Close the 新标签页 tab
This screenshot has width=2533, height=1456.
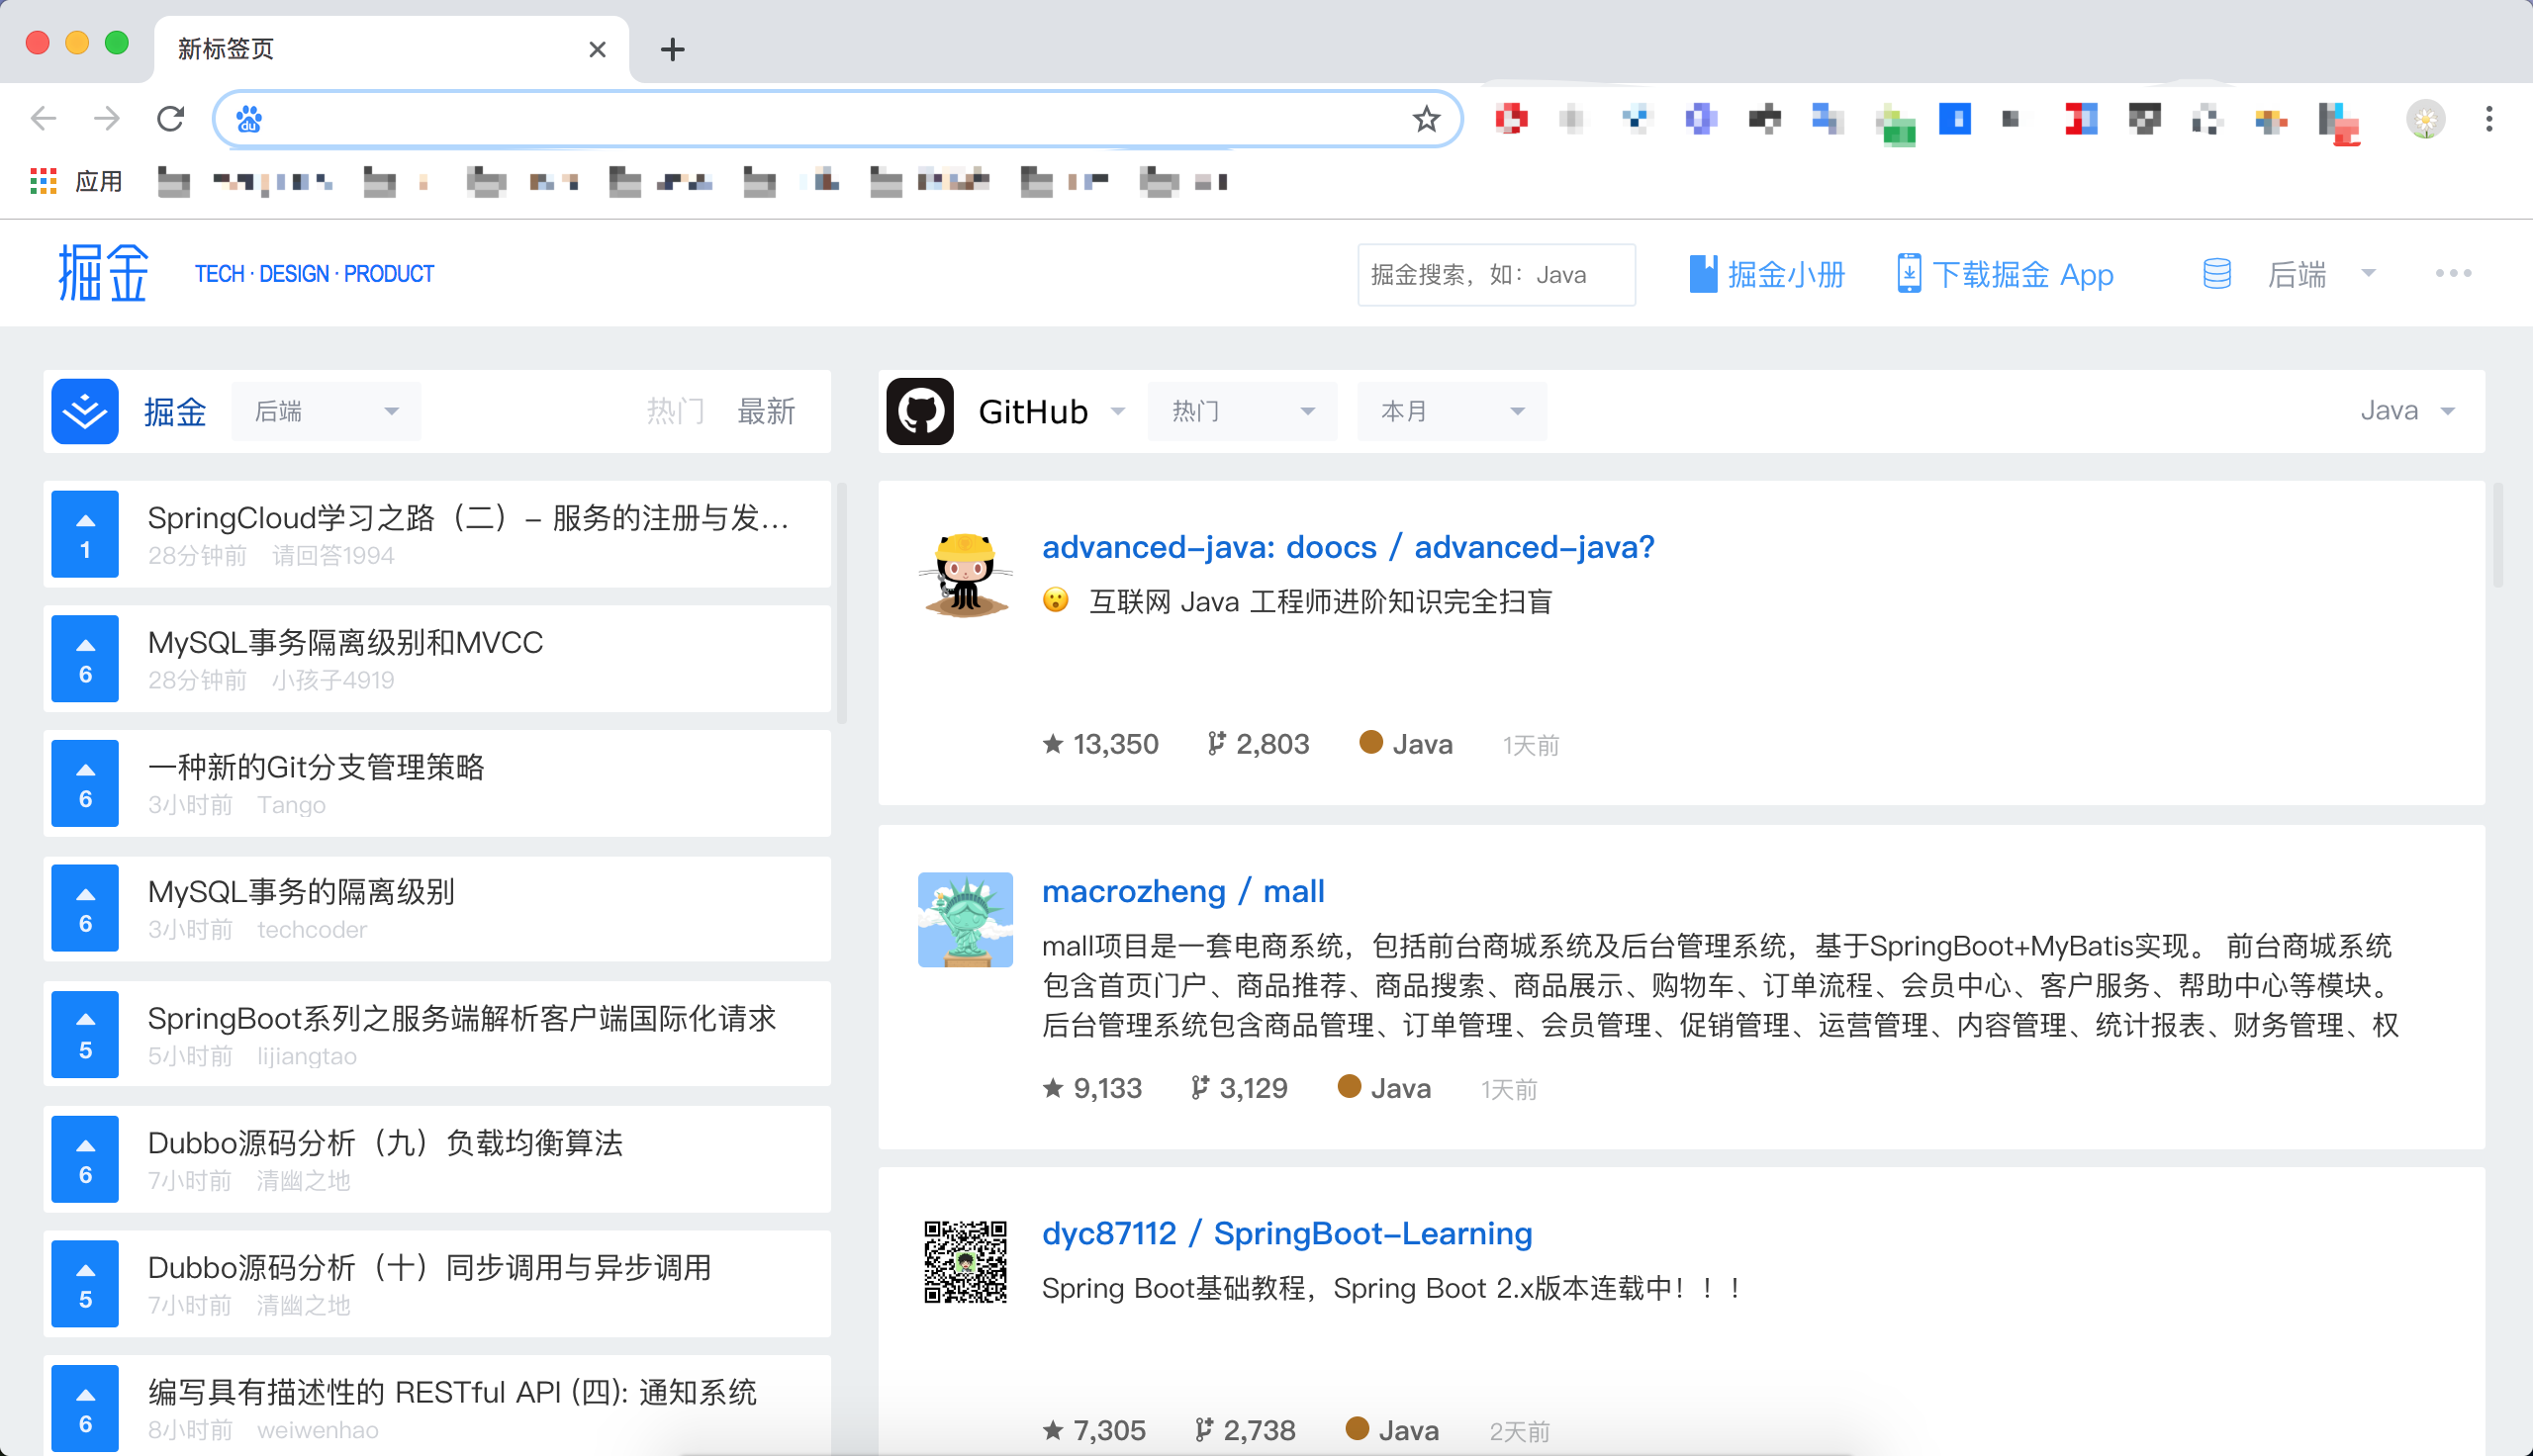[x=598, y=49]
